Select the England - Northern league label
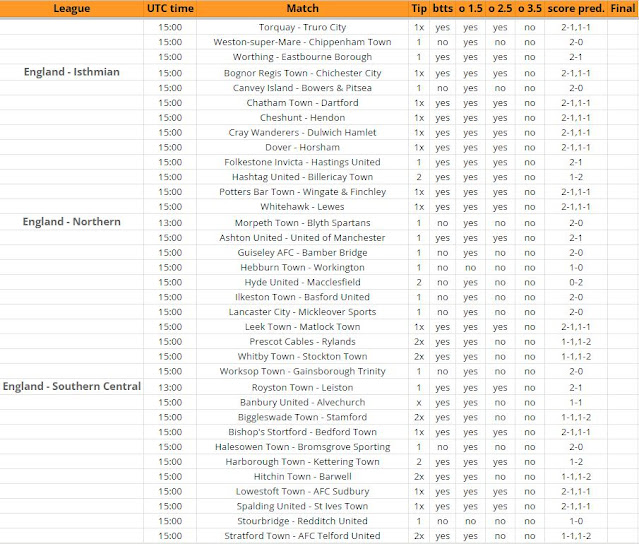Image resolution: width=639 pixels, height=544 pixels. [72, 222]
